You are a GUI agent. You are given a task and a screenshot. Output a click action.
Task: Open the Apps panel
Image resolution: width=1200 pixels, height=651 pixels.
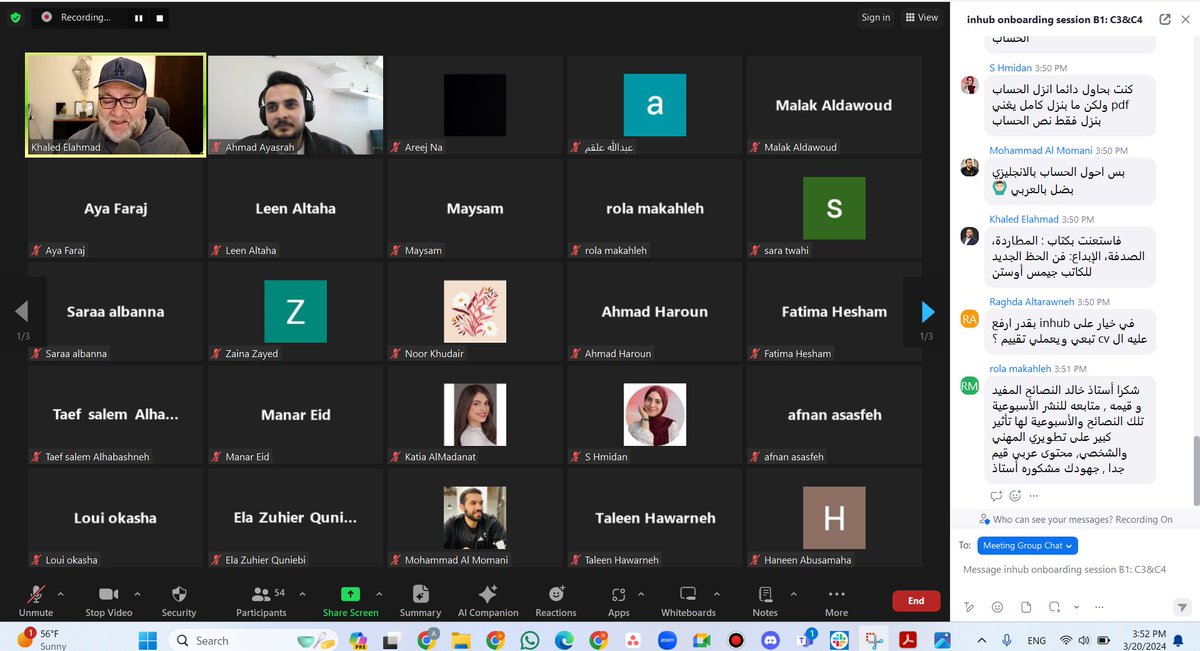pos(619,600)
